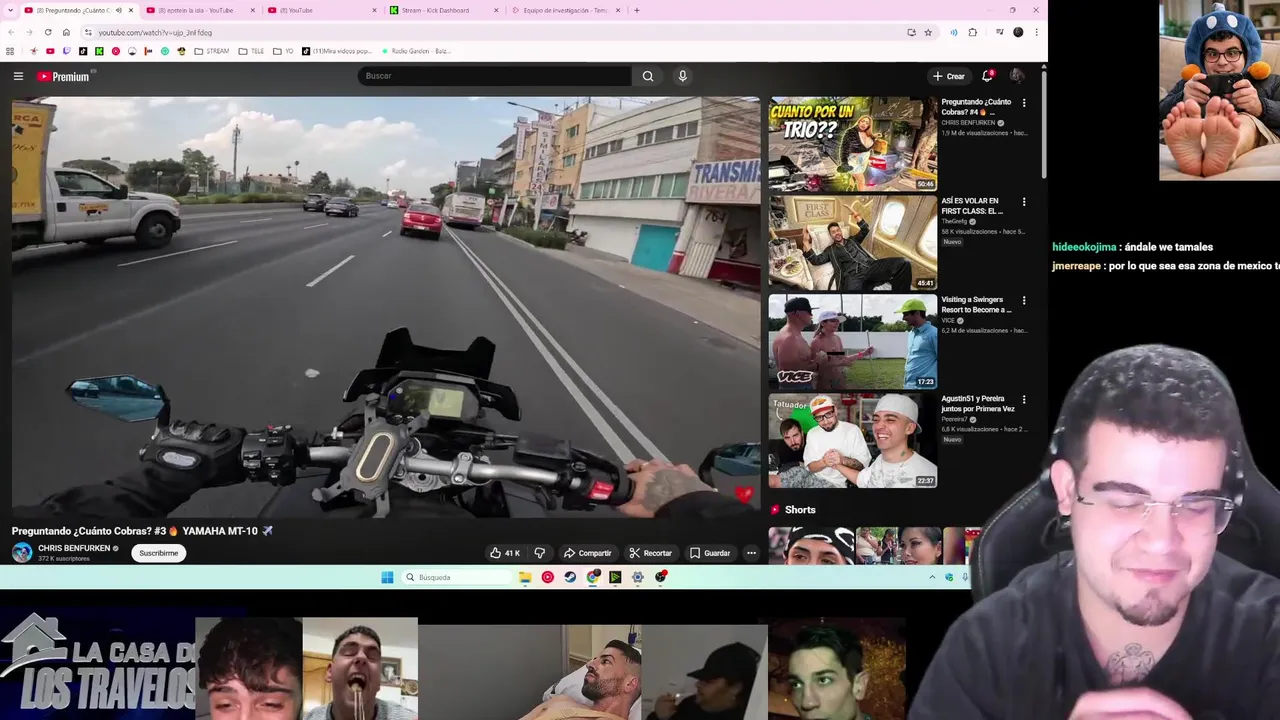This screenshot has width=1280, height=720.
Task: Dislike the video with thumbs-down
Action: (x=540, y=553)
